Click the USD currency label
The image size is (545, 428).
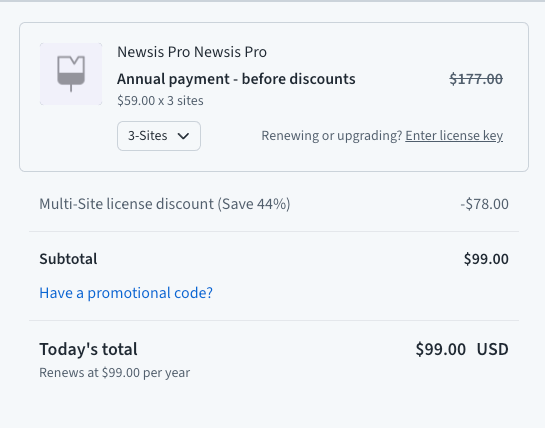coord(493,349)
